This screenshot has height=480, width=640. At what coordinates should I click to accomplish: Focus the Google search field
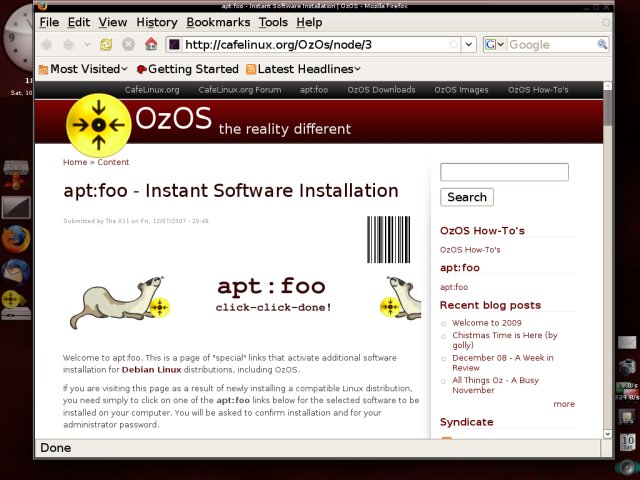tap(552, 44)
